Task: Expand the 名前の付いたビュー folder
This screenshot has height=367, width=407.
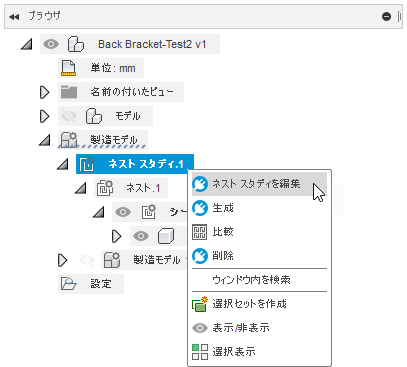Action: (x=44, y=92)
